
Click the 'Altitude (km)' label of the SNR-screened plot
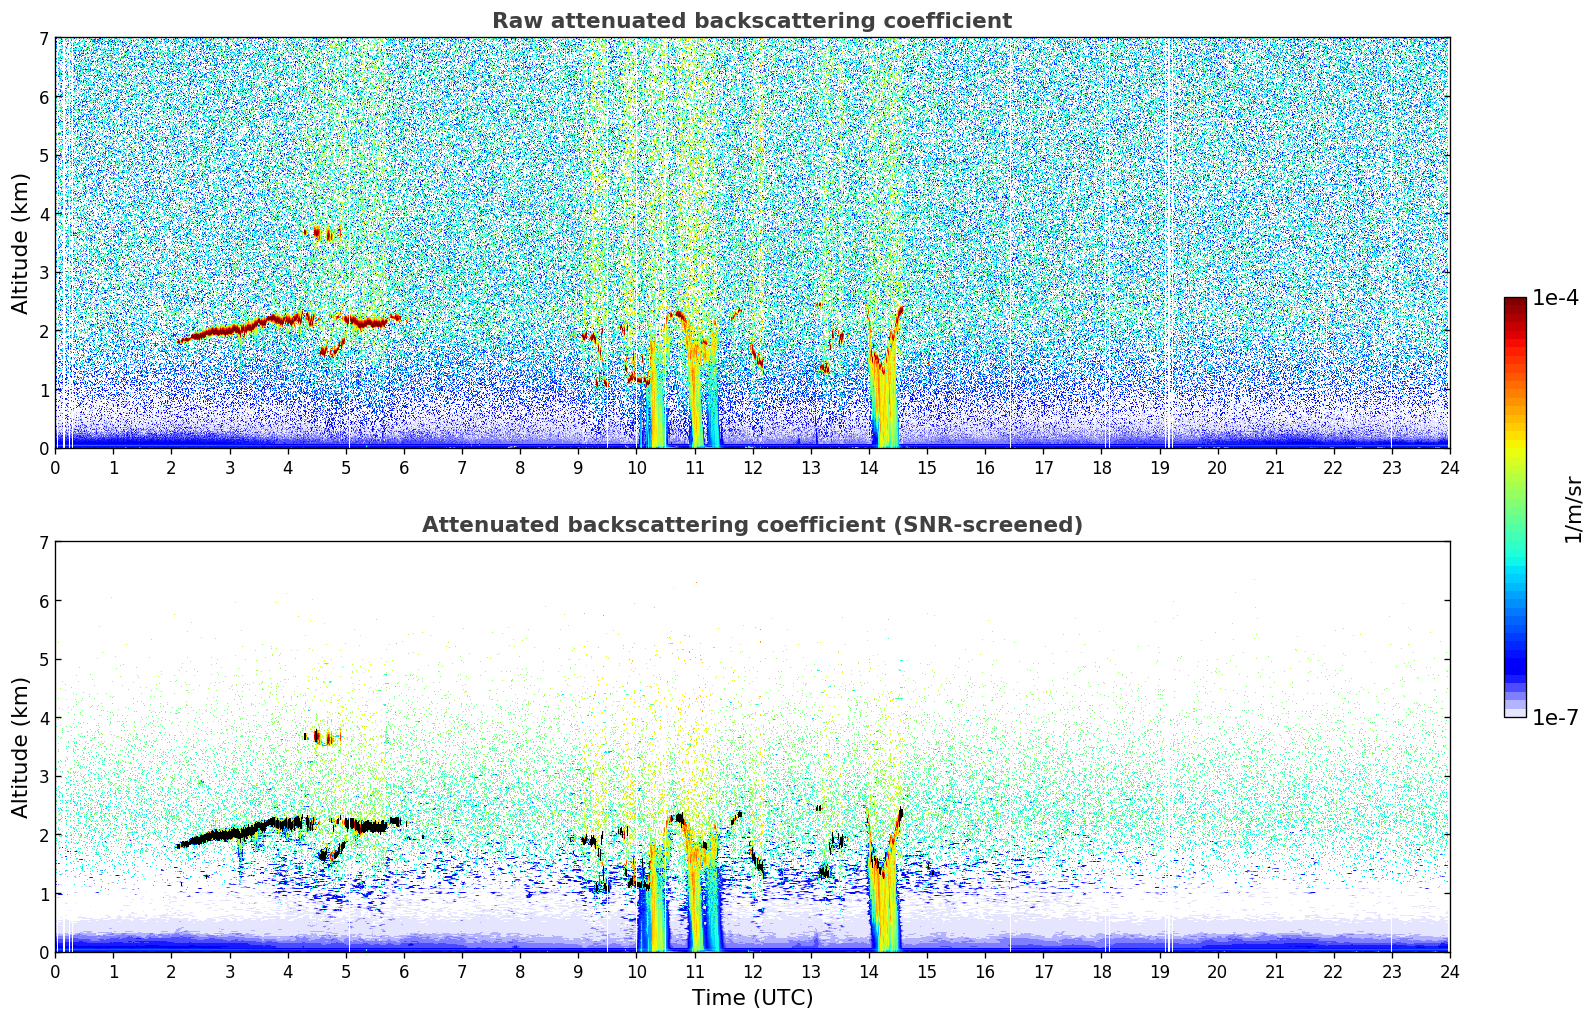coord(21,747)
